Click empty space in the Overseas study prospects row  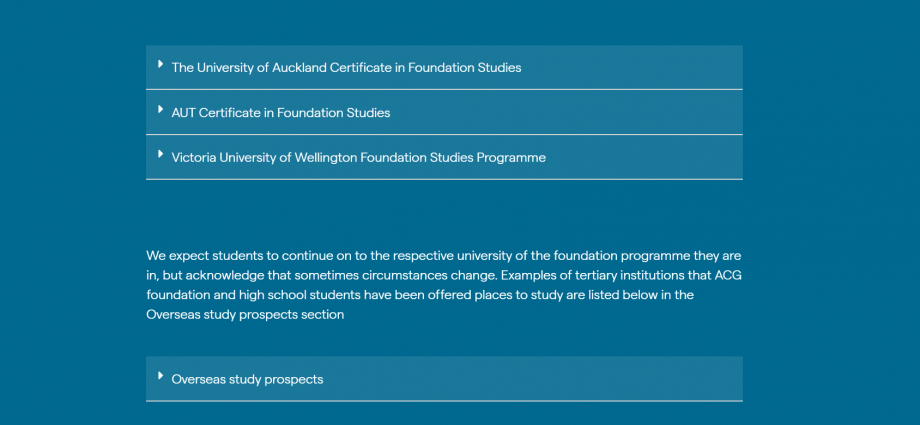coord(533,379)
